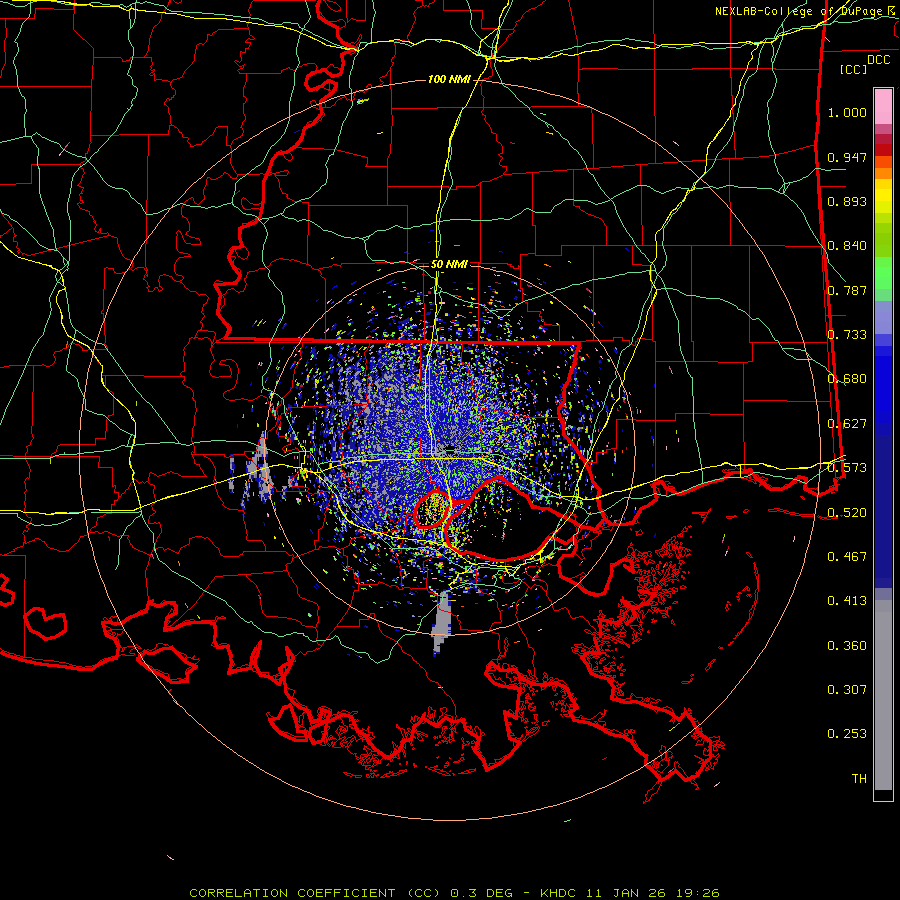Click the 0.360 color scale value
Image resolution: width=900 pixels, height=900 pixels.
coord(847,645)
